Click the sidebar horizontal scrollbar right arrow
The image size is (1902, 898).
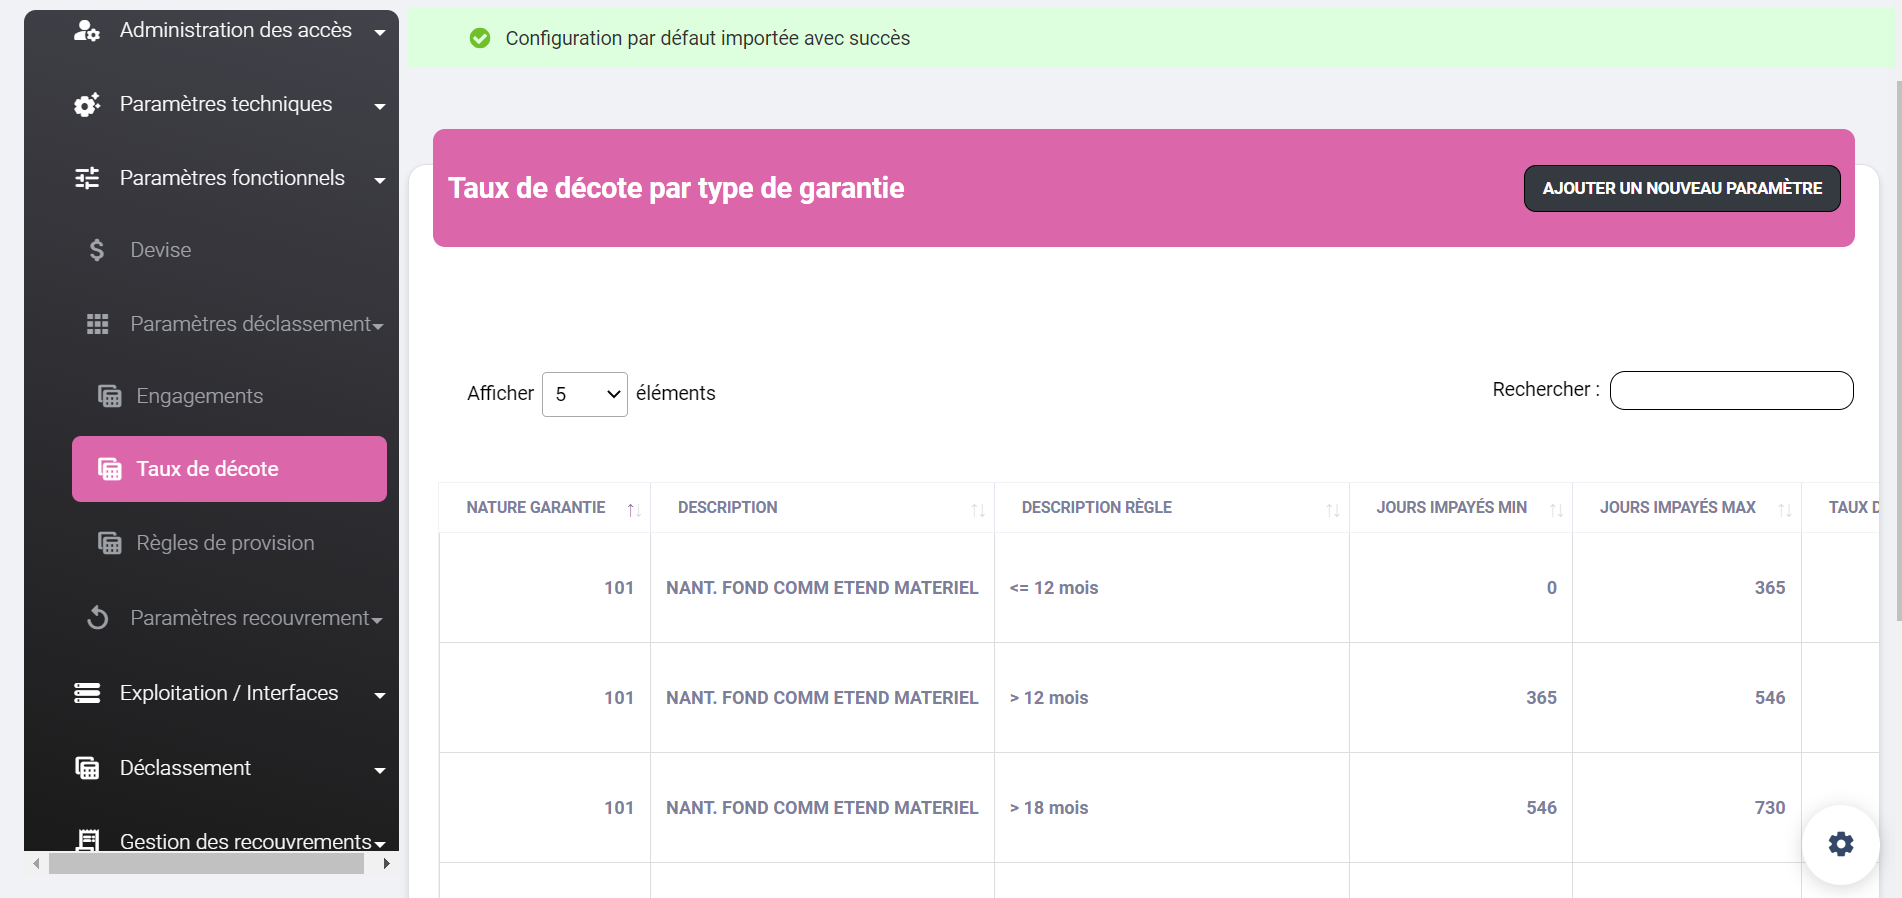coord(386,863)
